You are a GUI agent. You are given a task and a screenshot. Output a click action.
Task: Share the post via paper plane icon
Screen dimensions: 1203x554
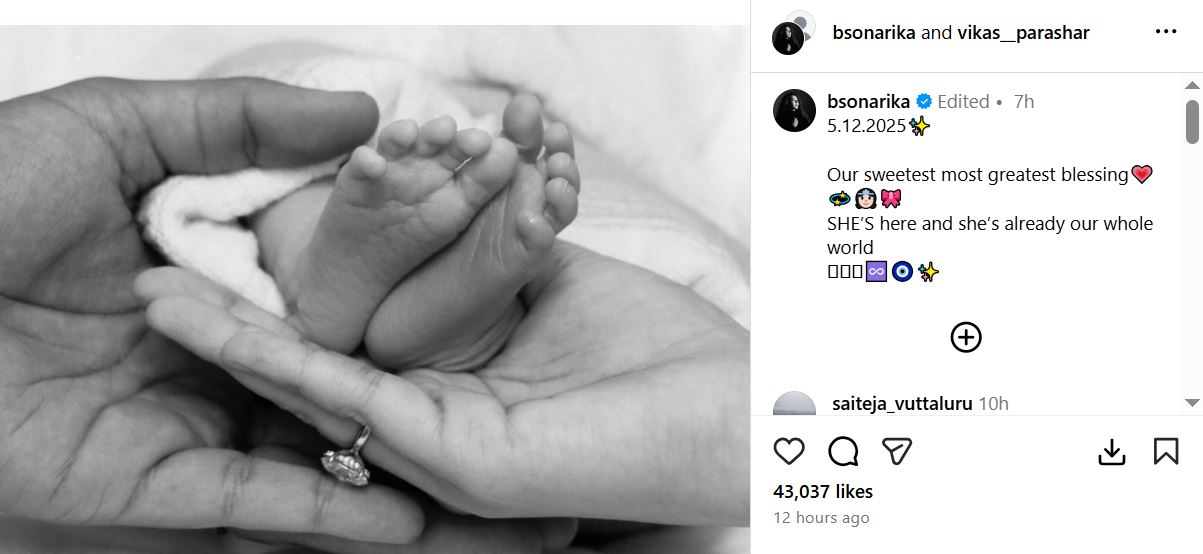point(897,452)
